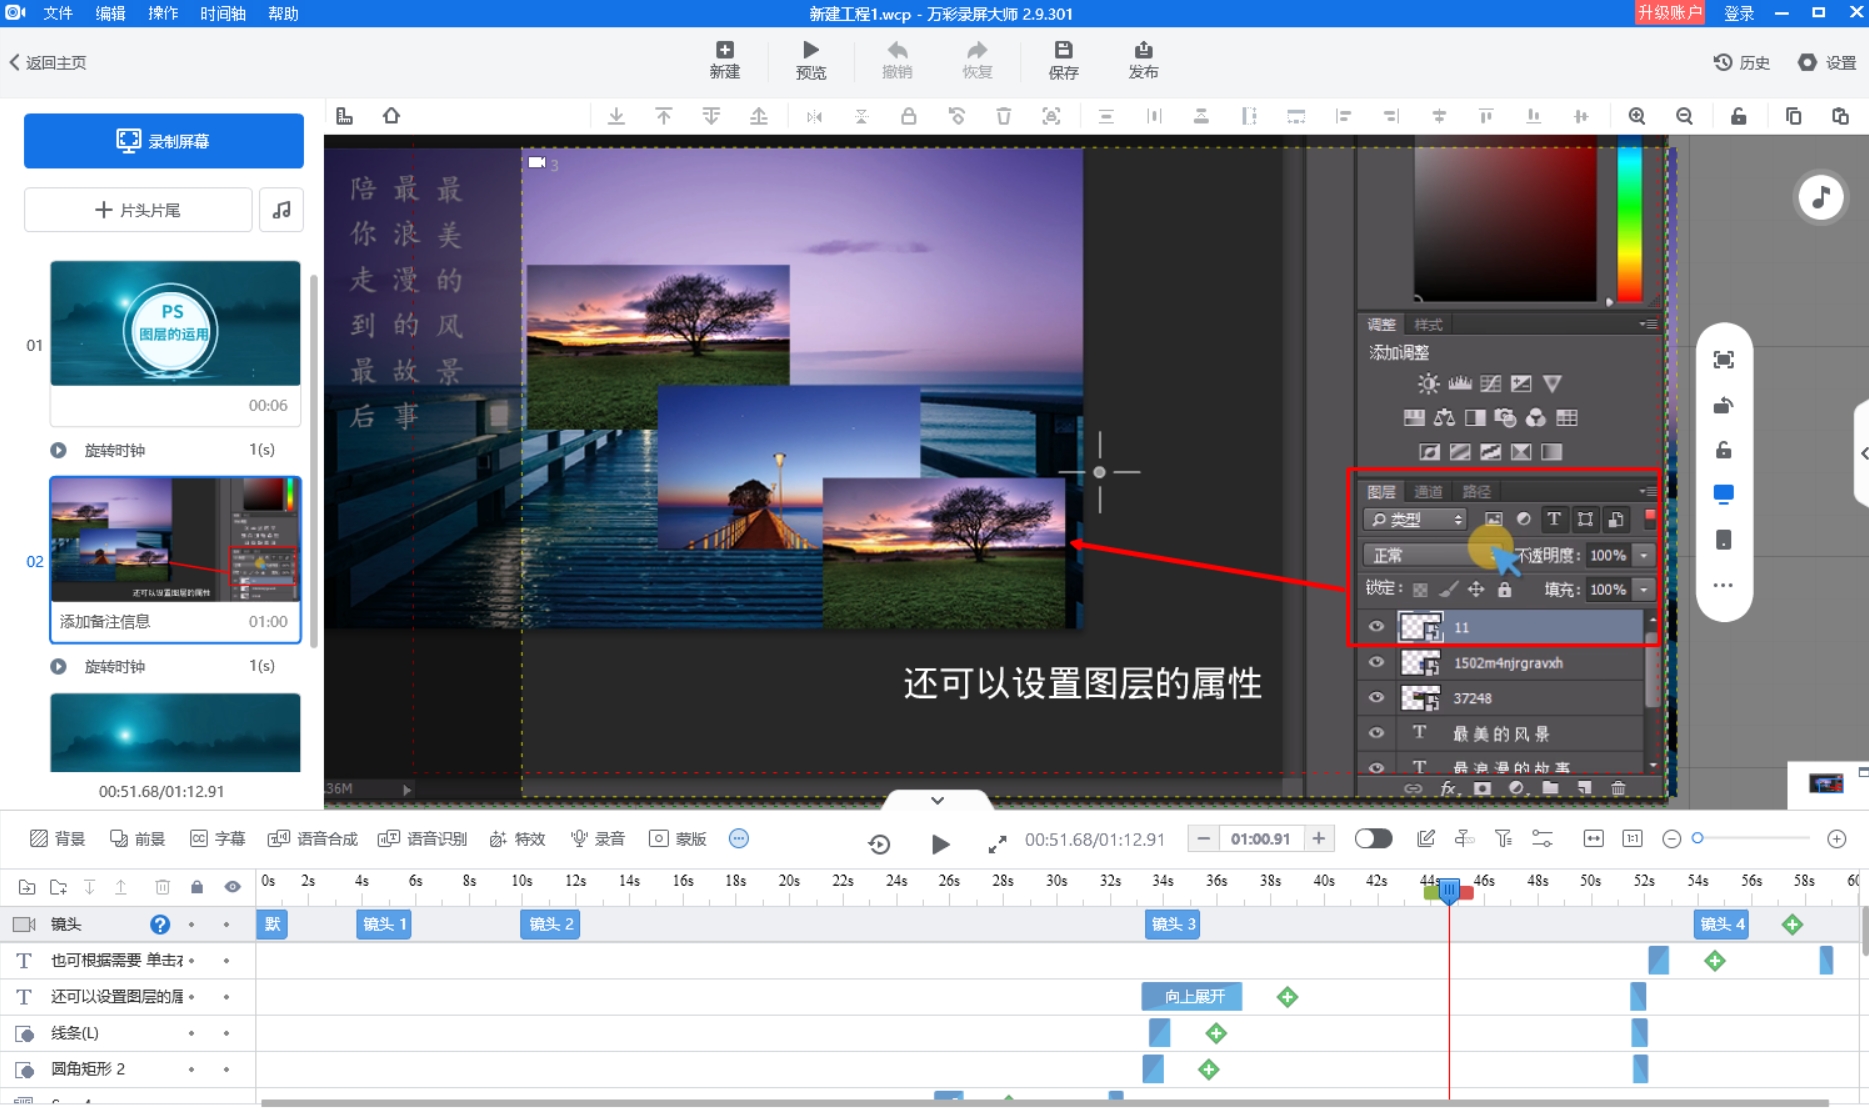Image resolution: width=1869 pixels, height=1116 pixels.
Task: Click the 片头片尾 button
Action: click(x=138, y=210)
